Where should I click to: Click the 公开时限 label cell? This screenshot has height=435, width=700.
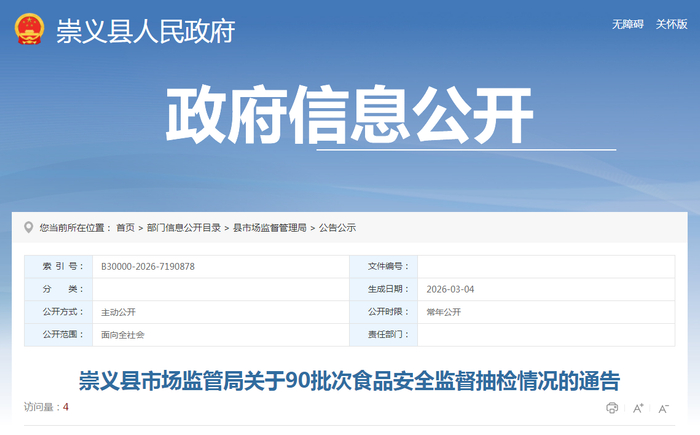point(383,312)
